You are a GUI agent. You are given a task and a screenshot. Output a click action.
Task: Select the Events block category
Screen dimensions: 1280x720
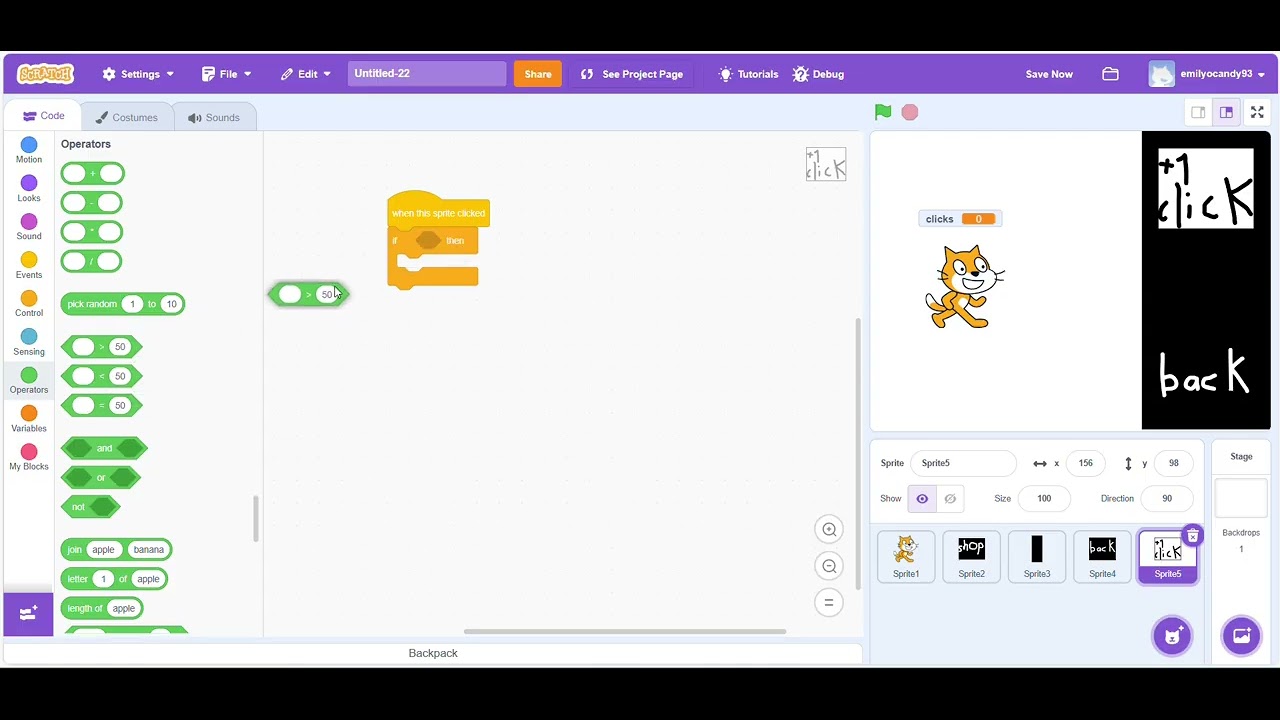[x=29, y=266]
